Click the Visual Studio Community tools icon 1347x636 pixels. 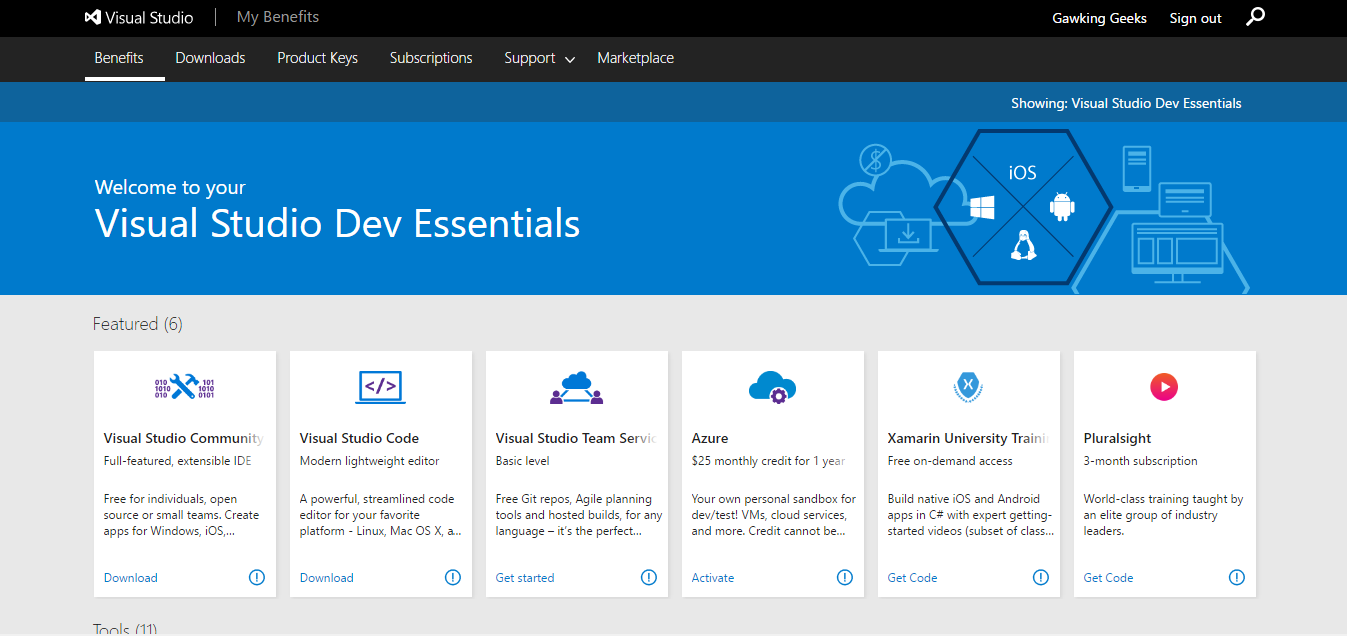coord(185,387)
